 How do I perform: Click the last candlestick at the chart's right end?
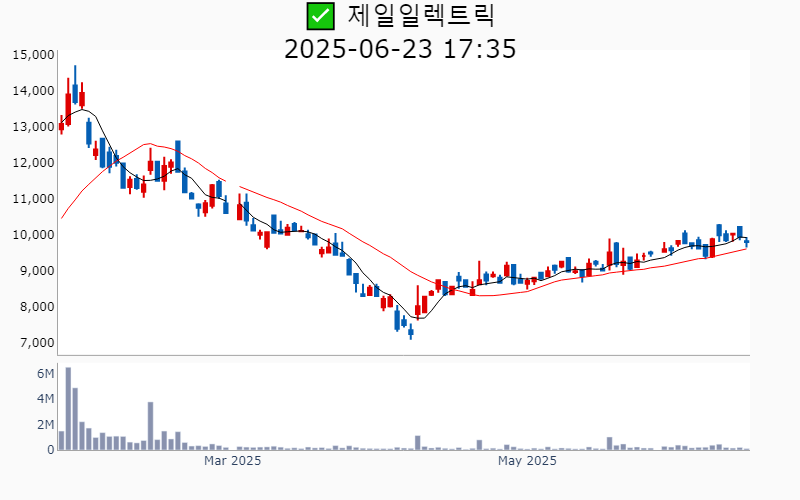(746, 242)
